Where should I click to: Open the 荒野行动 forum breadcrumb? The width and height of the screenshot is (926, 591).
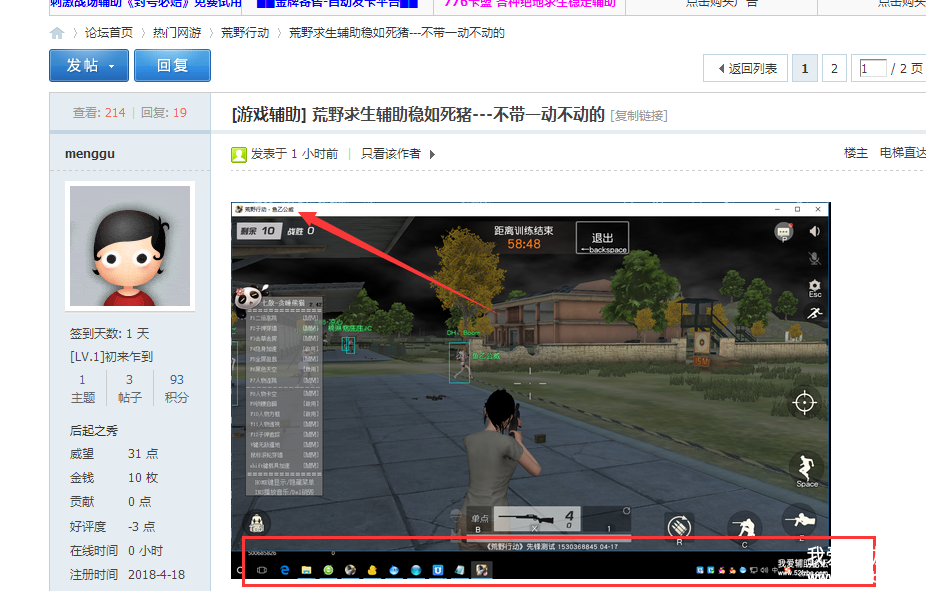pos(244,33)
